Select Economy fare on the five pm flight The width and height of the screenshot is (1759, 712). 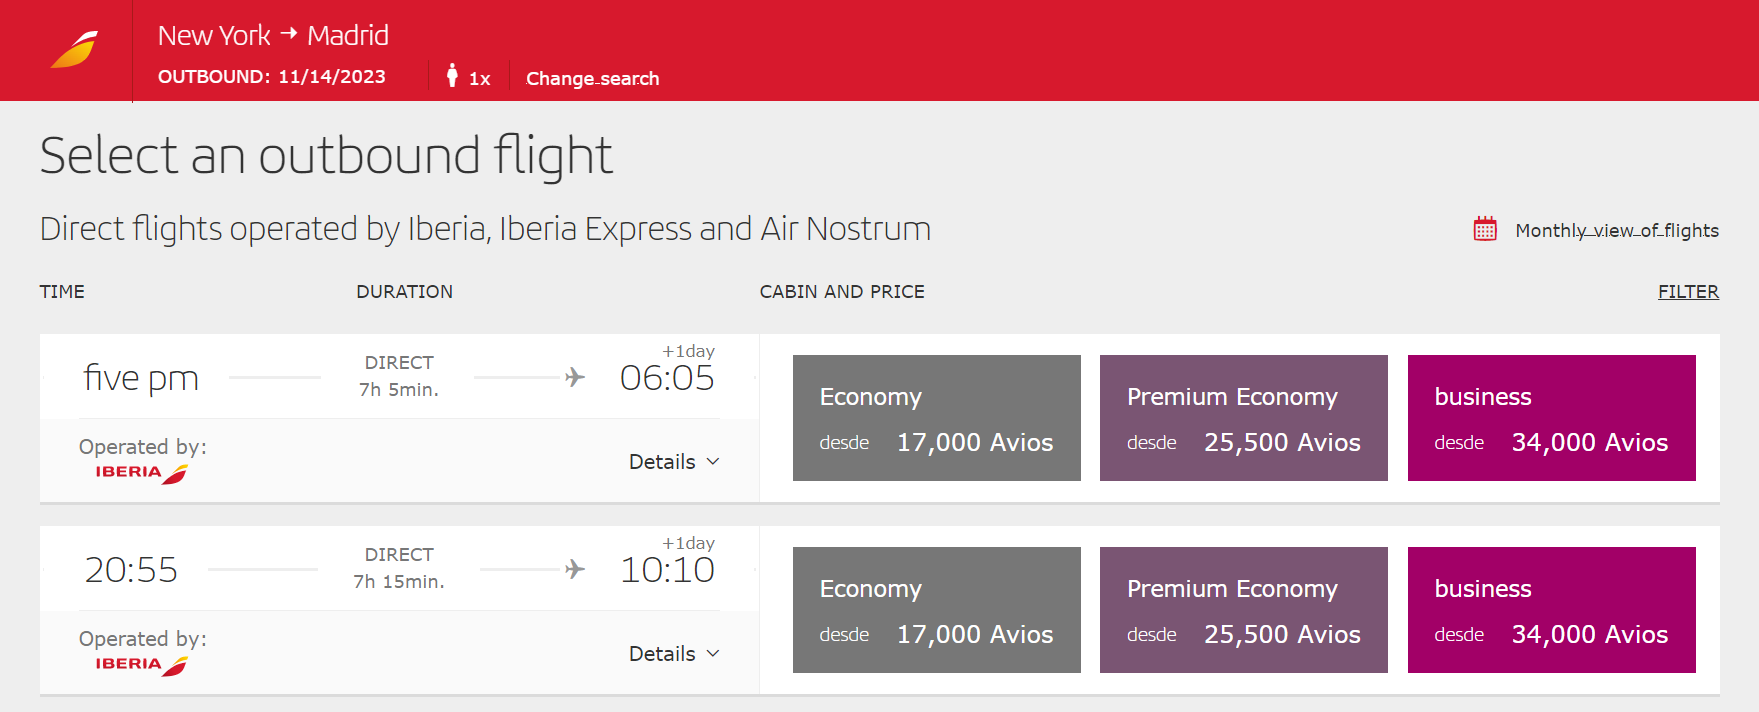936,418
